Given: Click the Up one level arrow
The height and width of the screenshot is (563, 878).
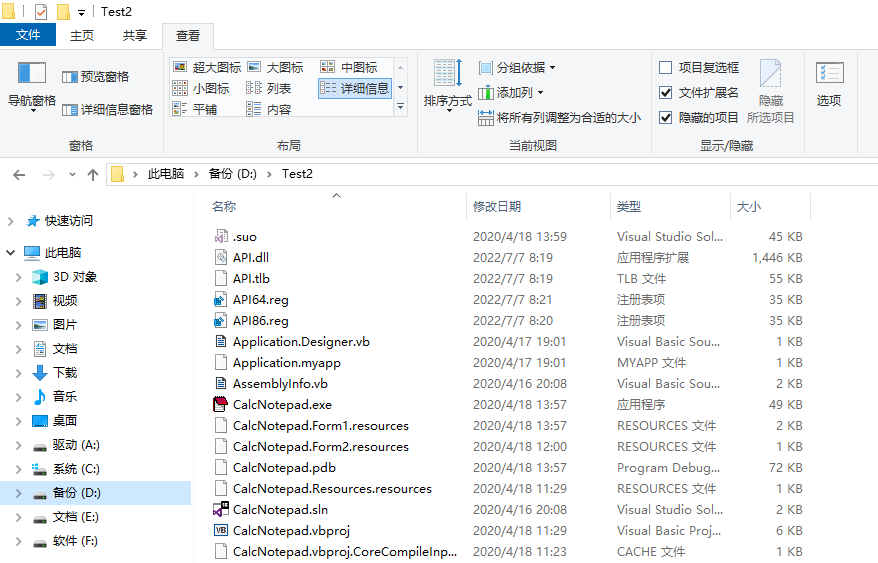Looking at the screenshot, I should 93,175.
